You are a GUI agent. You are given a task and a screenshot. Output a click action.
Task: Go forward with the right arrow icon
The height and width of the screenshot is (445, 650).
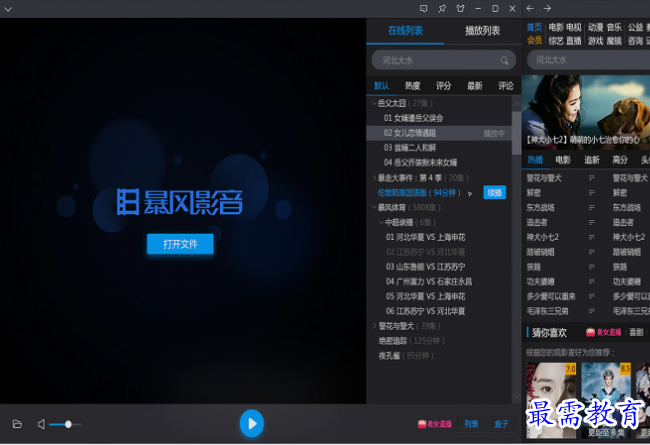click(x=547, y=8)
